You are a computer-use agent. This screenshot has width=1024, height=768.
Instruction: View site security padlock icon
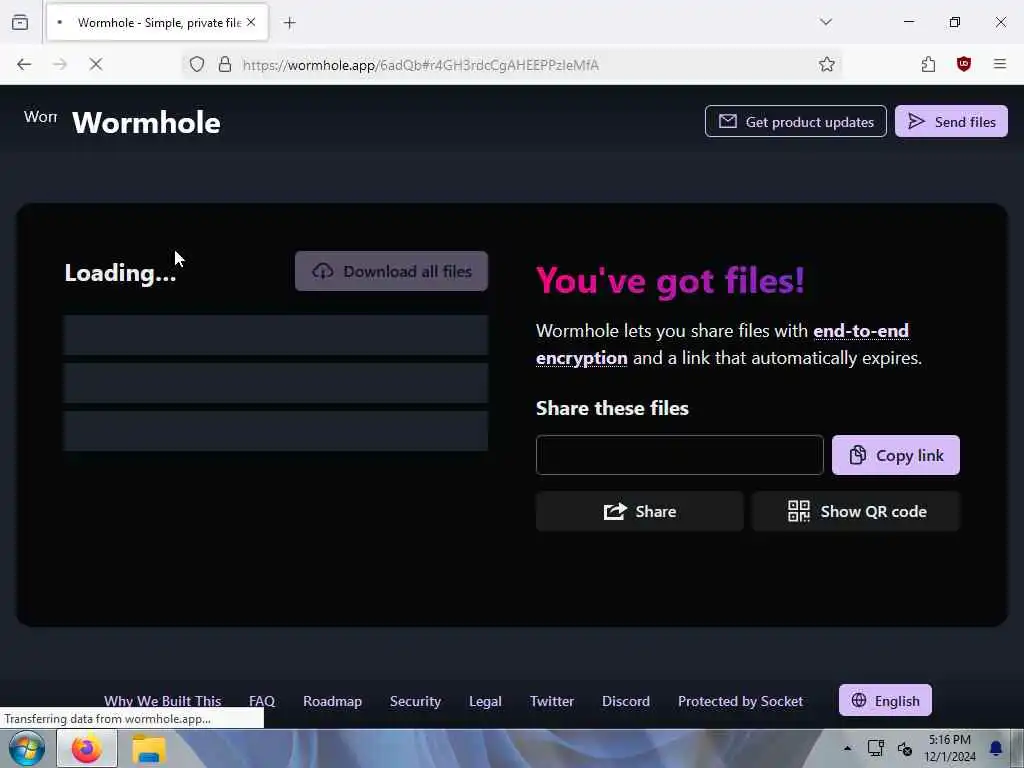pos(225,64)
